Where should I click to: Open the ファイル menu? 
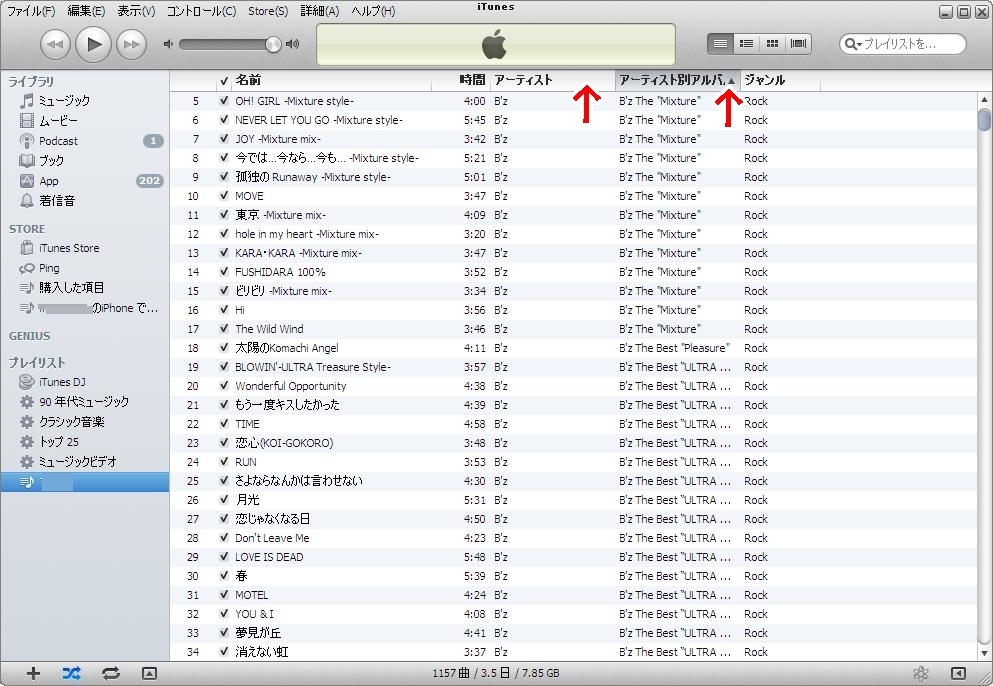click(31, 11)
